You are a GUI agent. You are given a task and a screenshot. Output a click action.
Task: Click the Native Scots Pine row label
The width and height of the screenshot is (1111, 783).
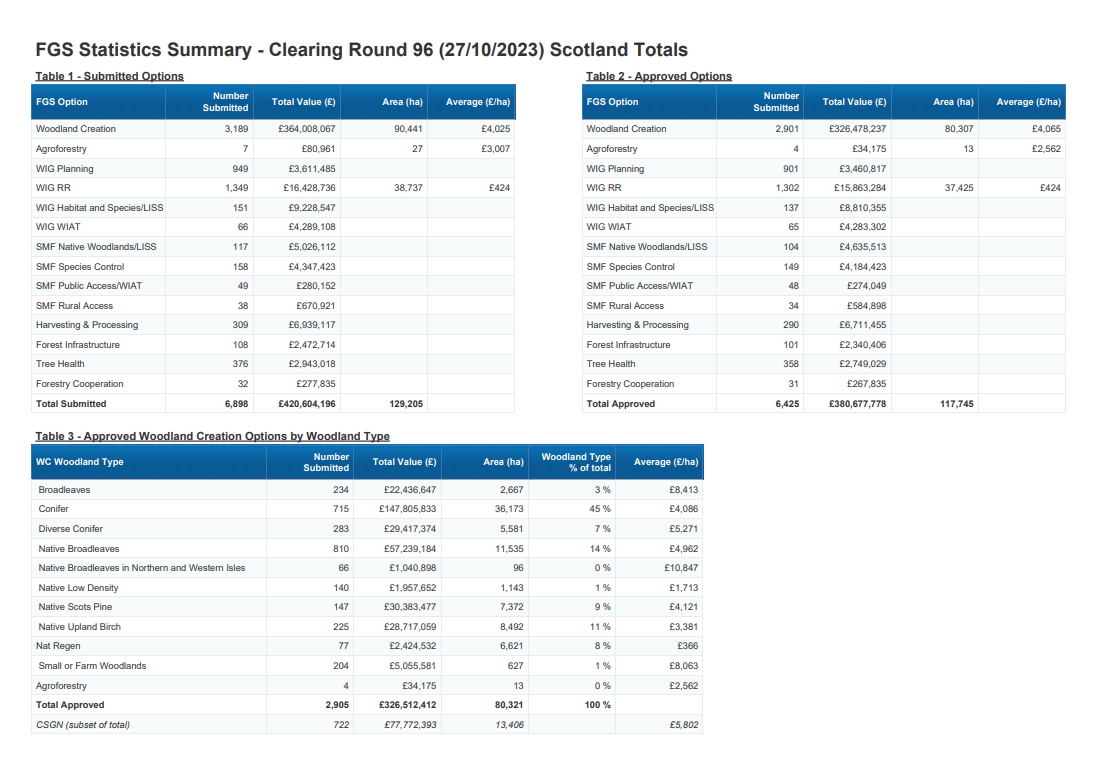pyautogui.click(x=75, y=607)
